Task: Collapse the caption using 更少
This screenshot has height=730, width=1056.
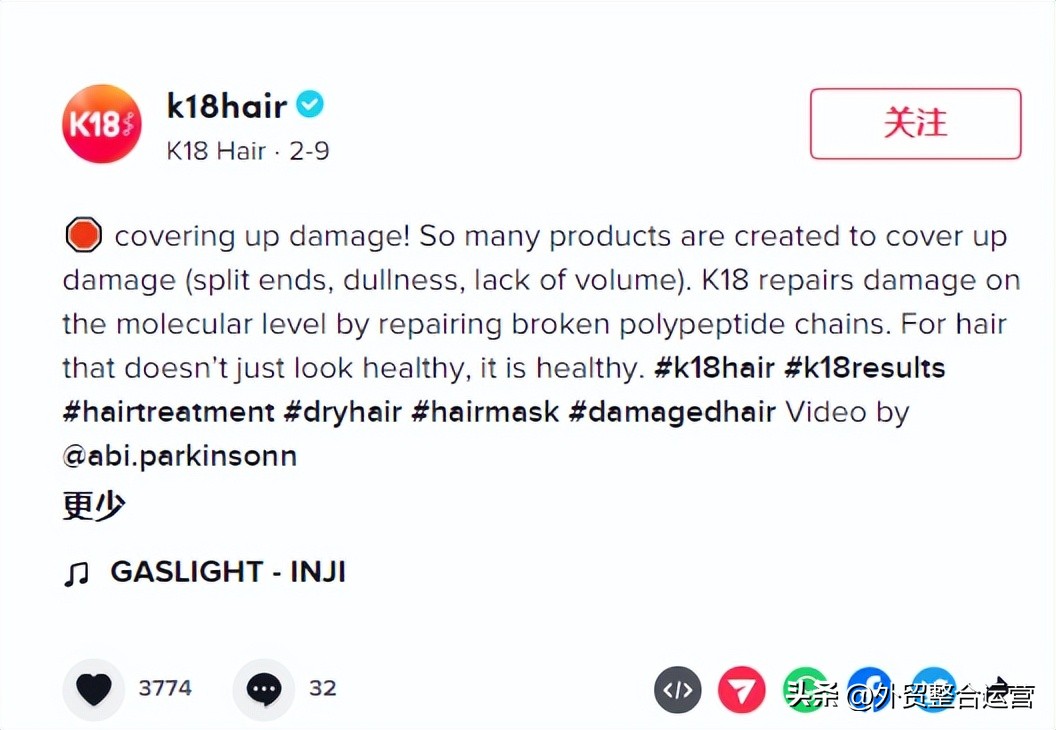Action: 92,506
